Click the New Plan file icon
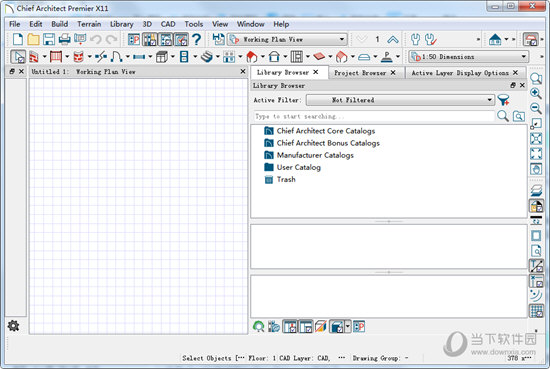 (x=18, y=39)
